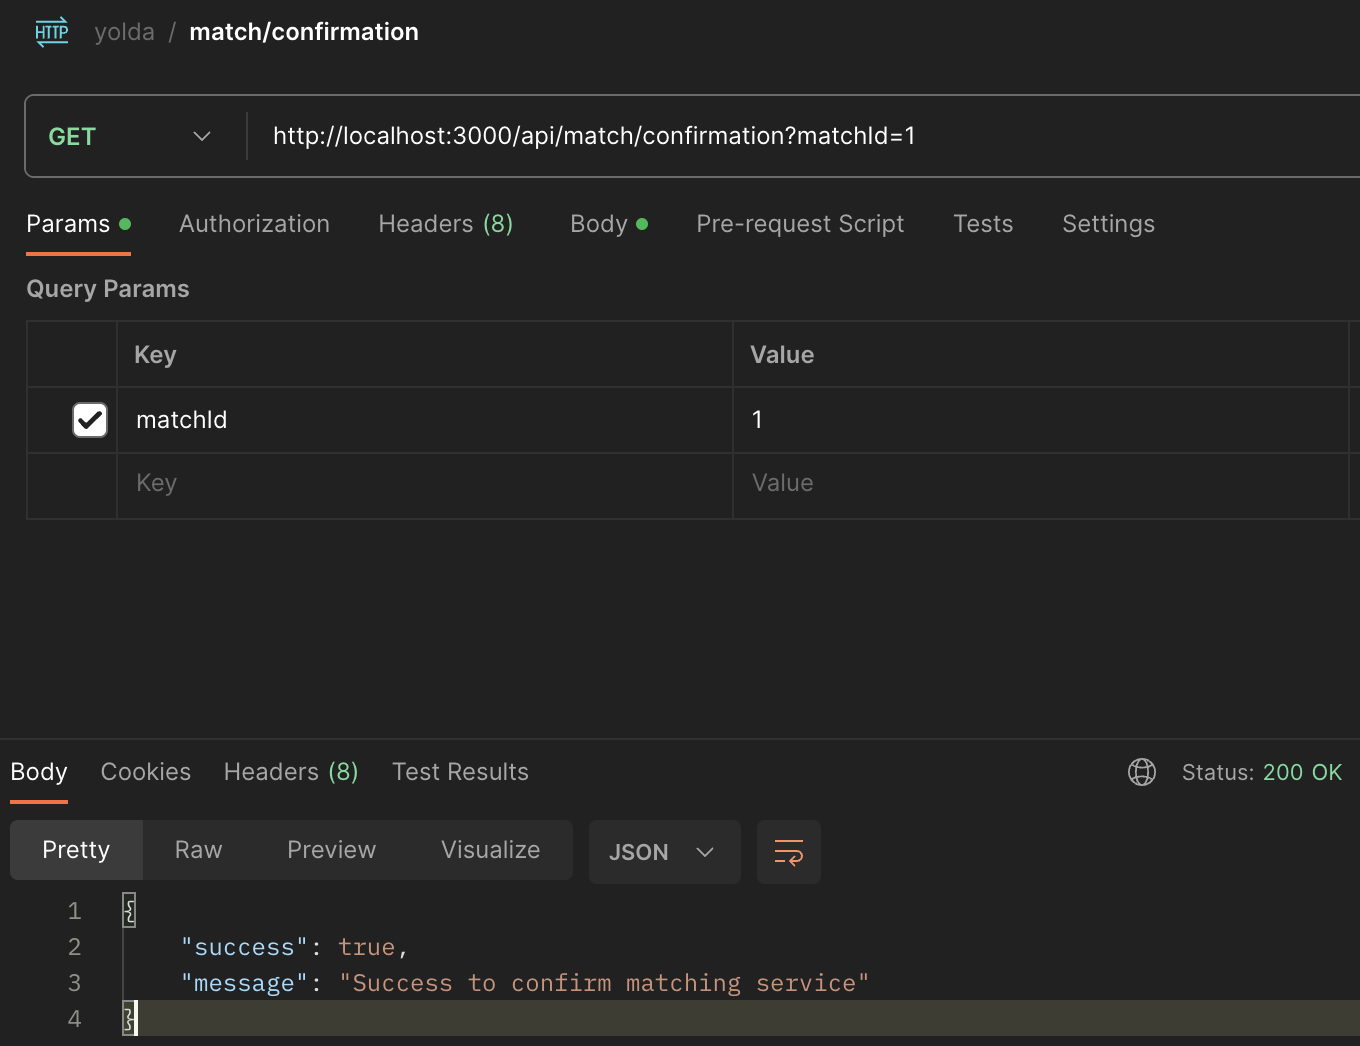The height and width of the screenshot is (1046, 1360).
Task: Open the Authorization tab
Action: 254,224
